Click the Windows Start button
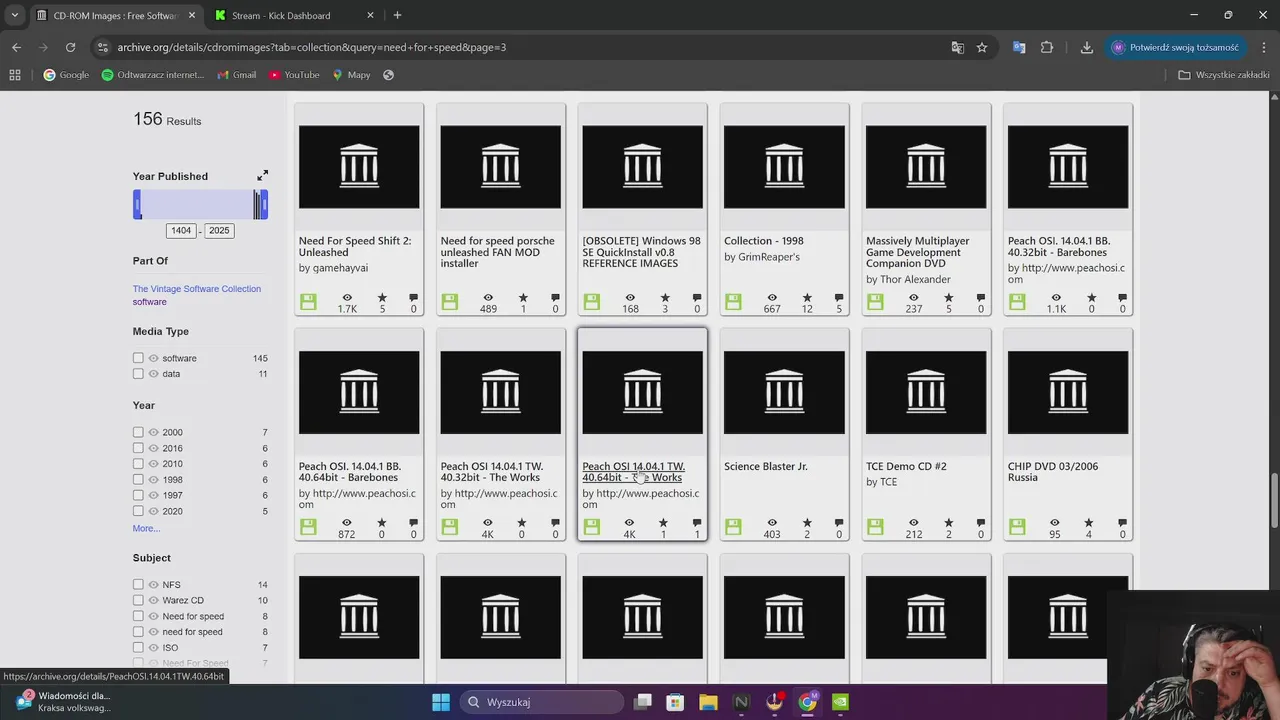This screenshot has width=1280, height=720. click(x=441, y=702)
